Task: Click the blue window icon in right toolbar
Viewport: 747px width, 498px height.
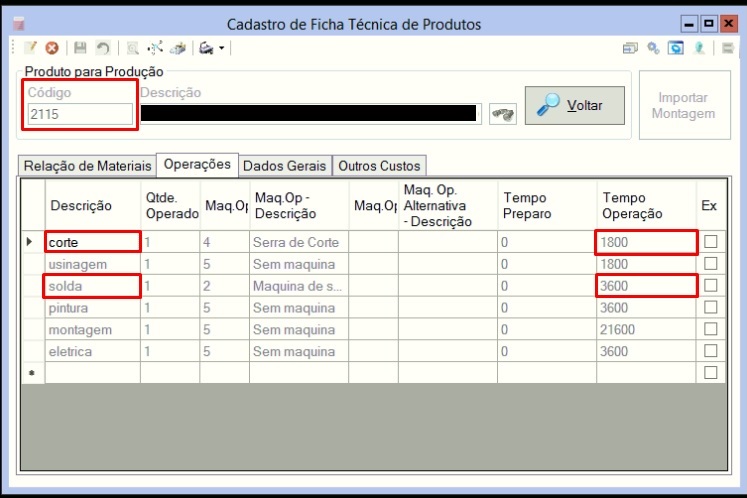Action: pos(676,48)
